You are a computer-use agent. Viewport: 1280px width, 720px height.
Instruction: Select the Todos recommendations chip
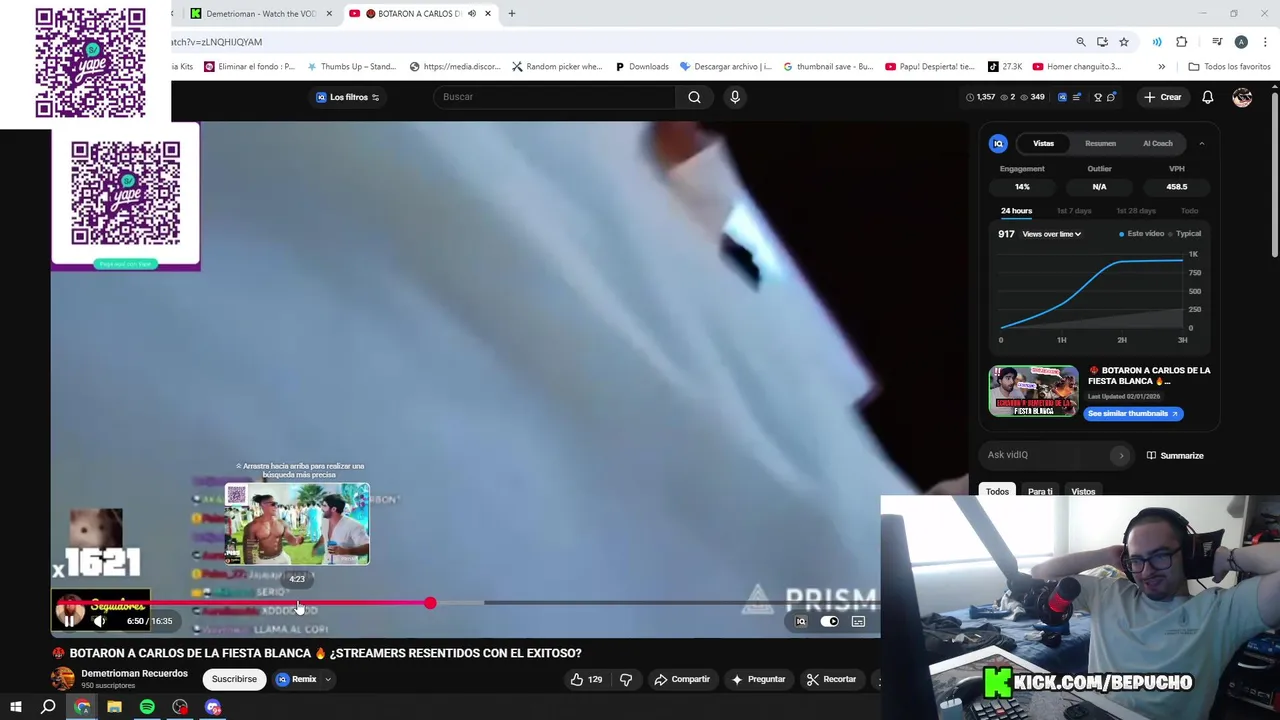pos(997,491)
